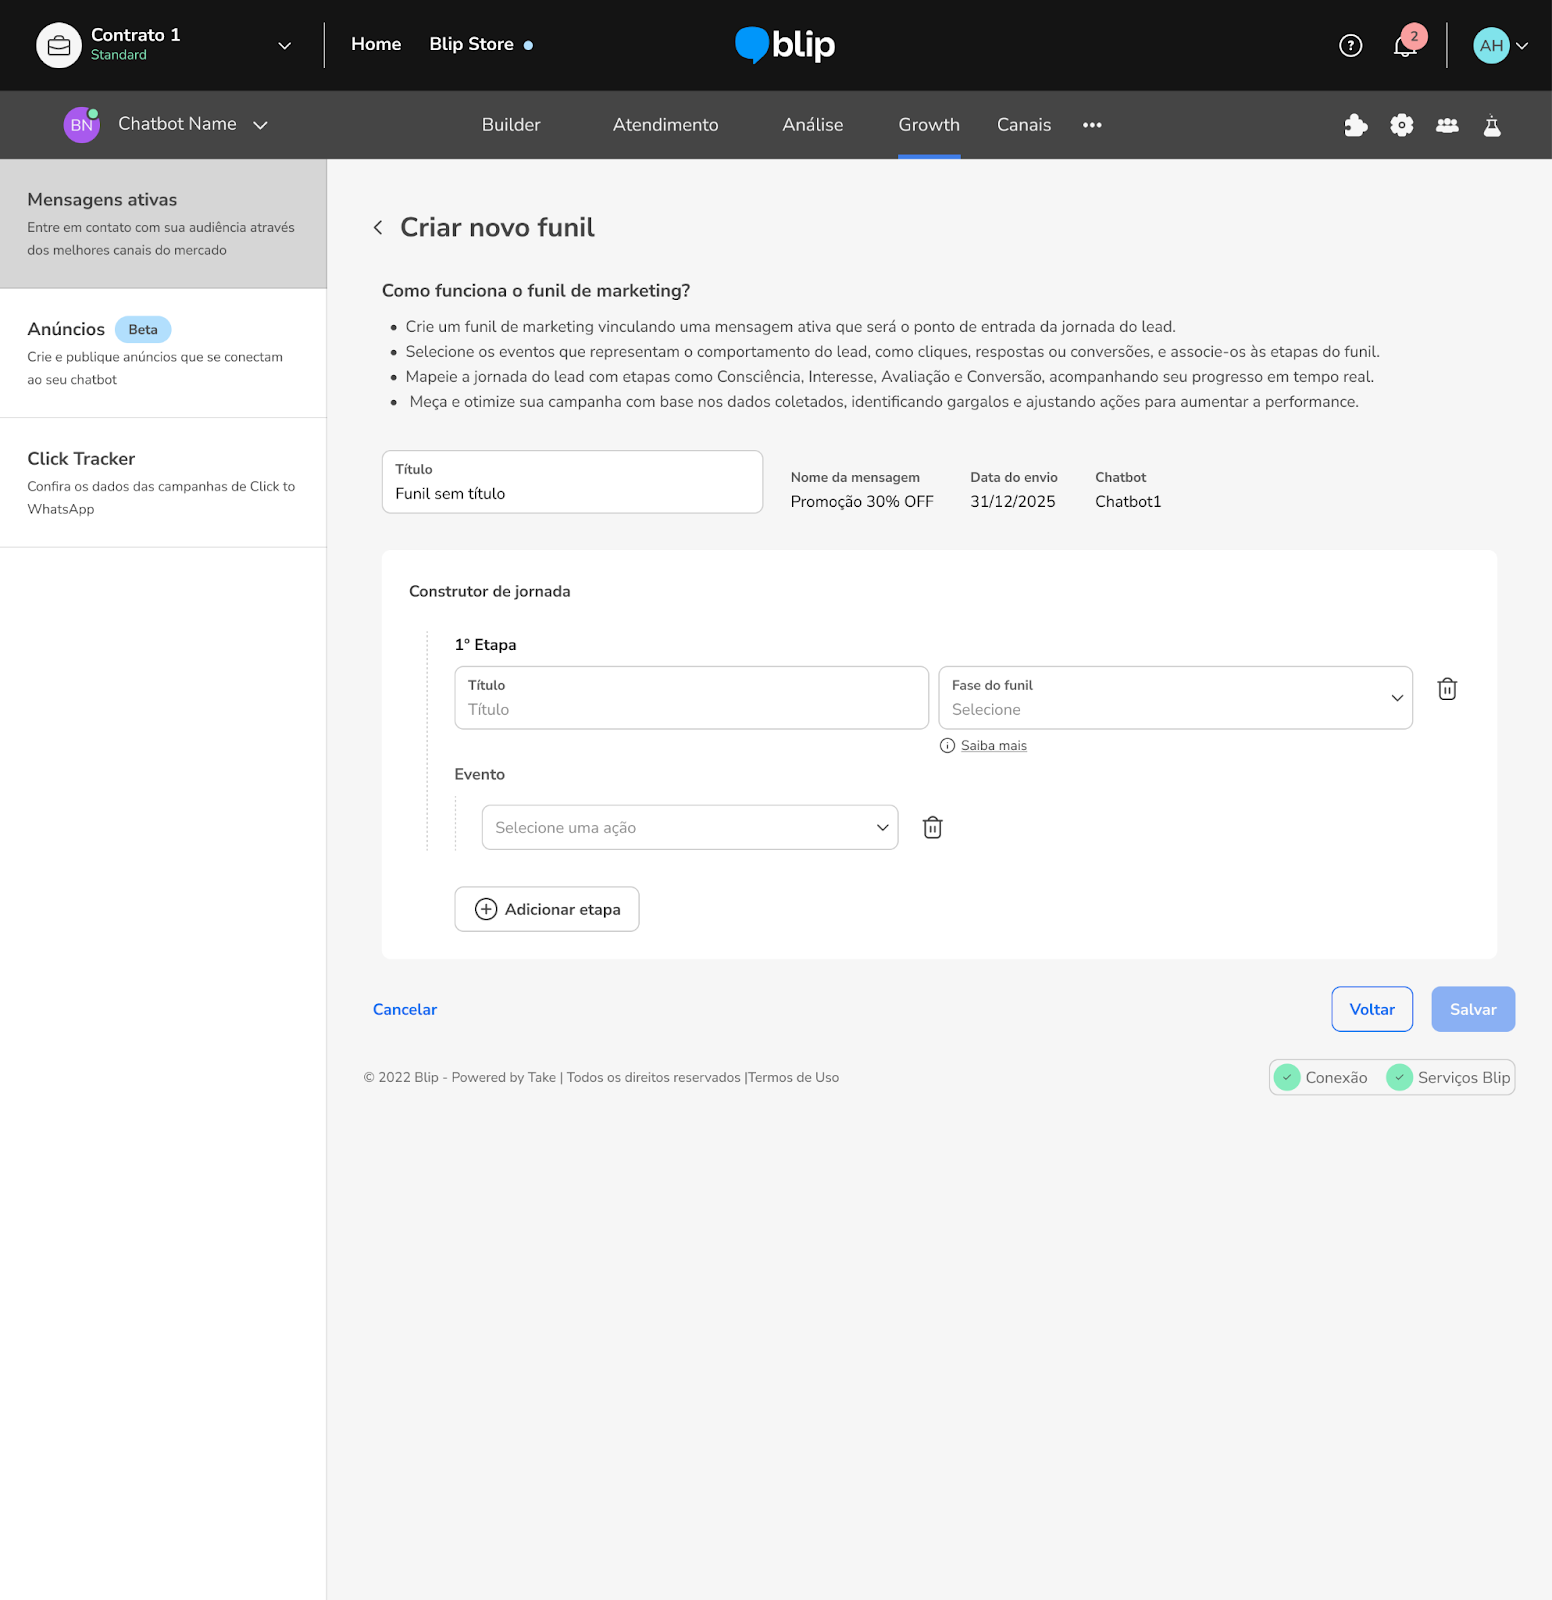Click the Saiba mais link
The width and height of the screenshot is (1552, 1600).
coord(993,746)
